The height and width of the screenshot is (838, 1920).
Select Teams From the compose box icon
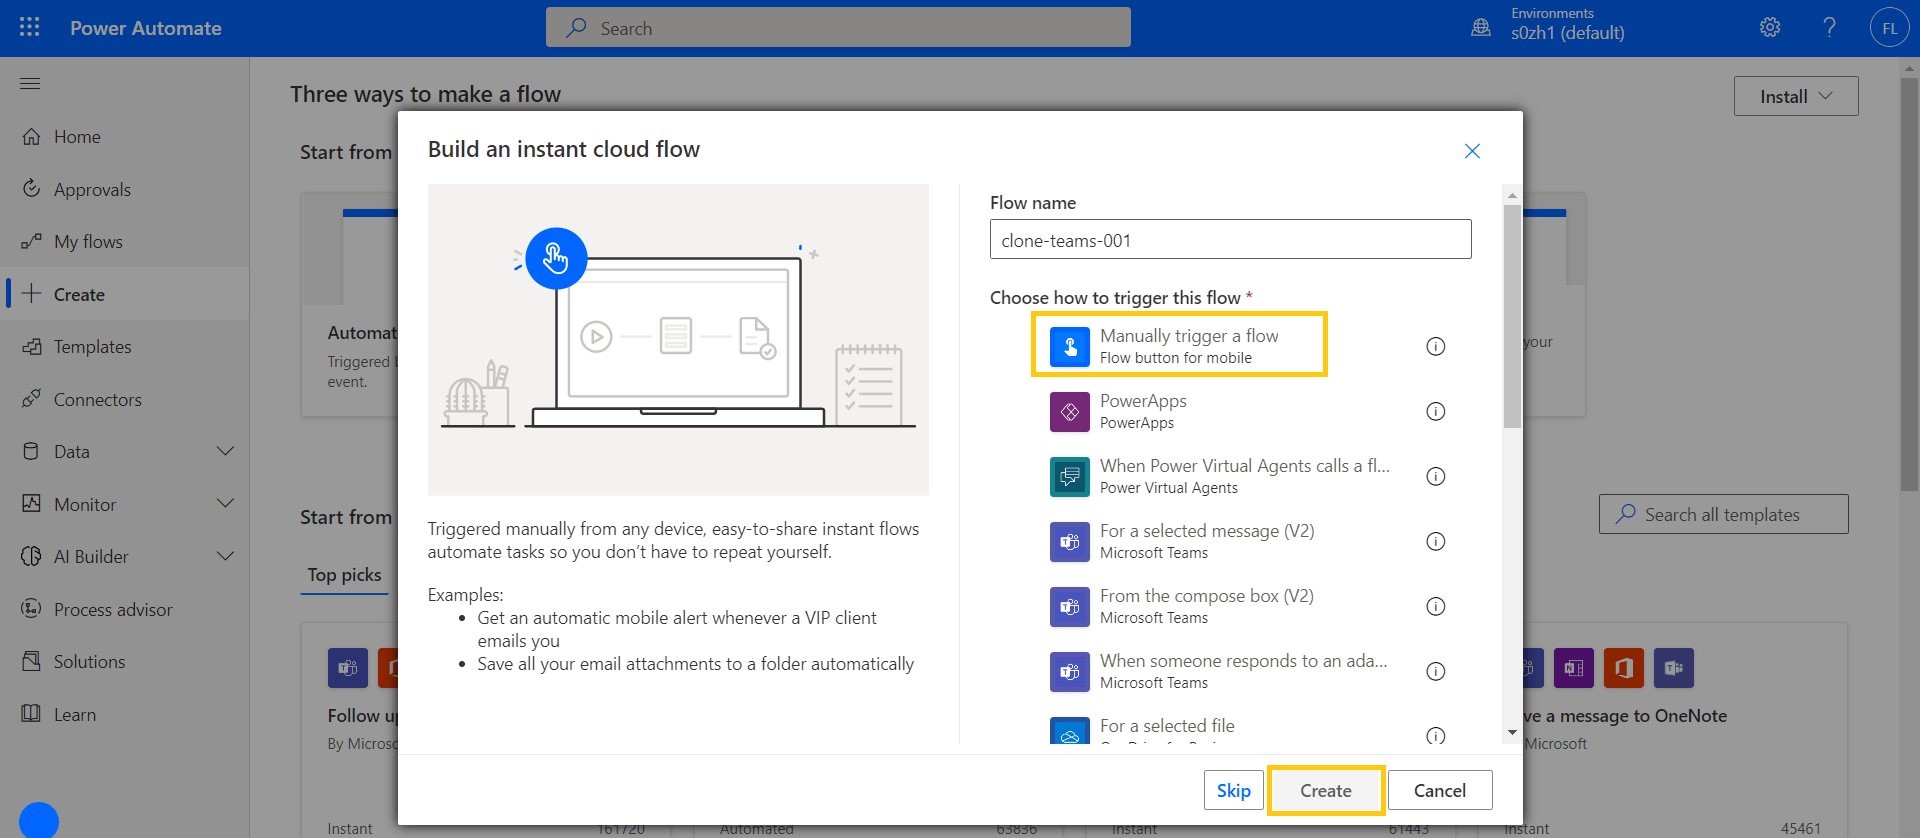1069,607
